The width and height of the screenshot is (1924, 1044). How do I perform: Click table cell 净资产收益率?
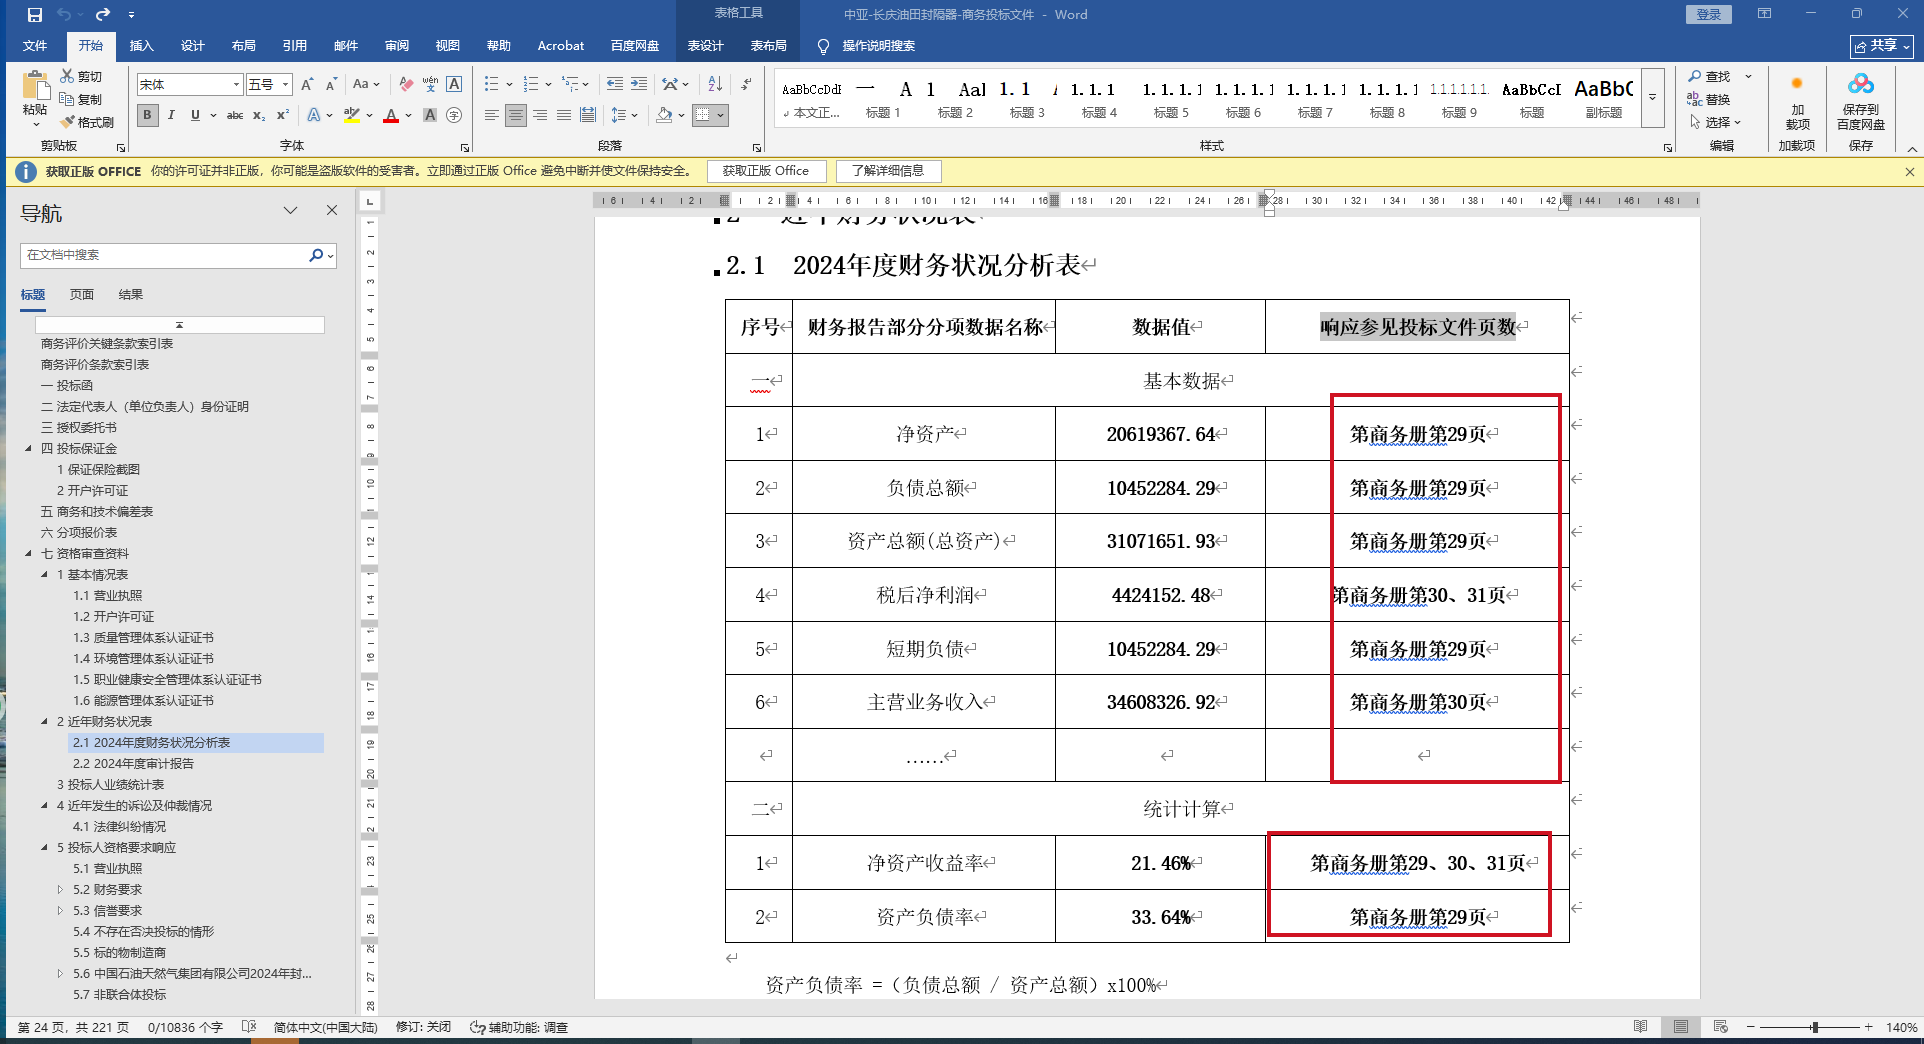click(925, 863)
